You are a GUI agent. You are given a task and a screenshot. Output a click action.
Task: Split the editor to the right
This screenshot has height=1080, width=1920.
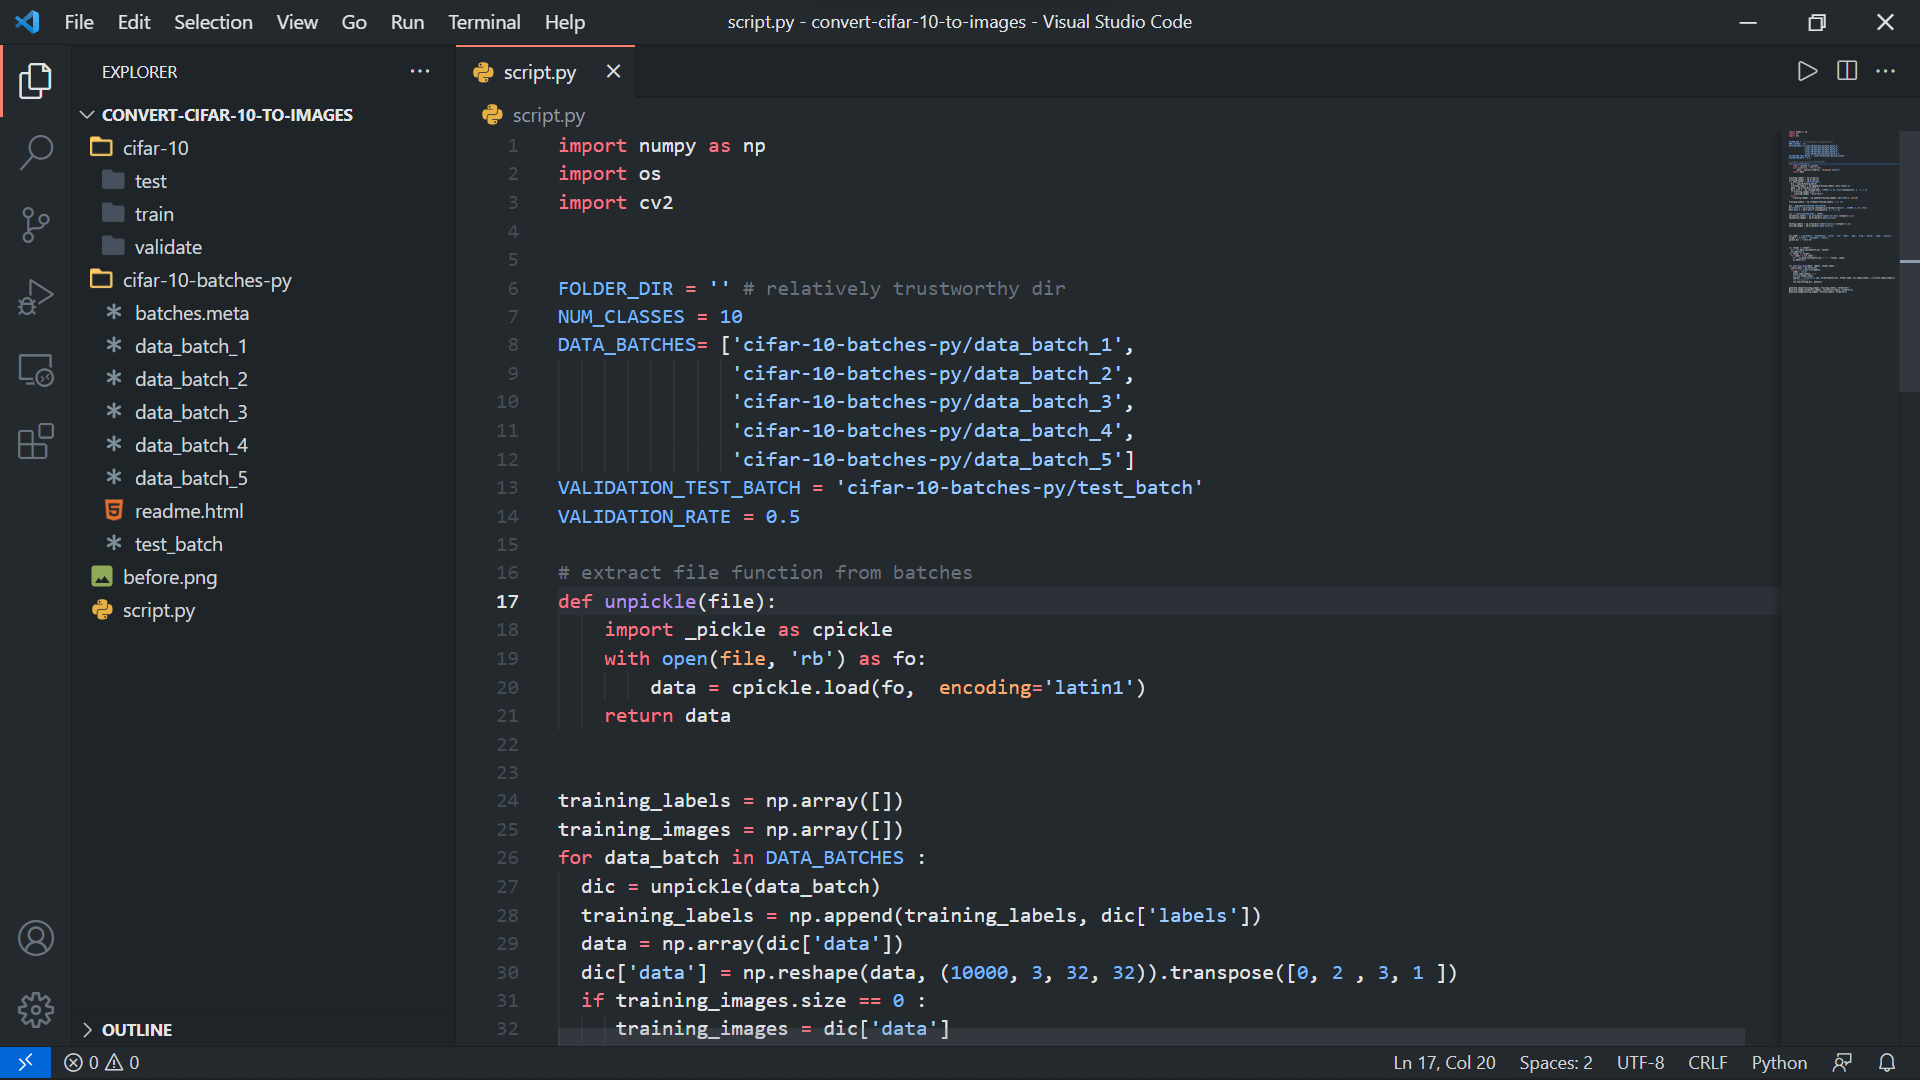(1847, 71)
